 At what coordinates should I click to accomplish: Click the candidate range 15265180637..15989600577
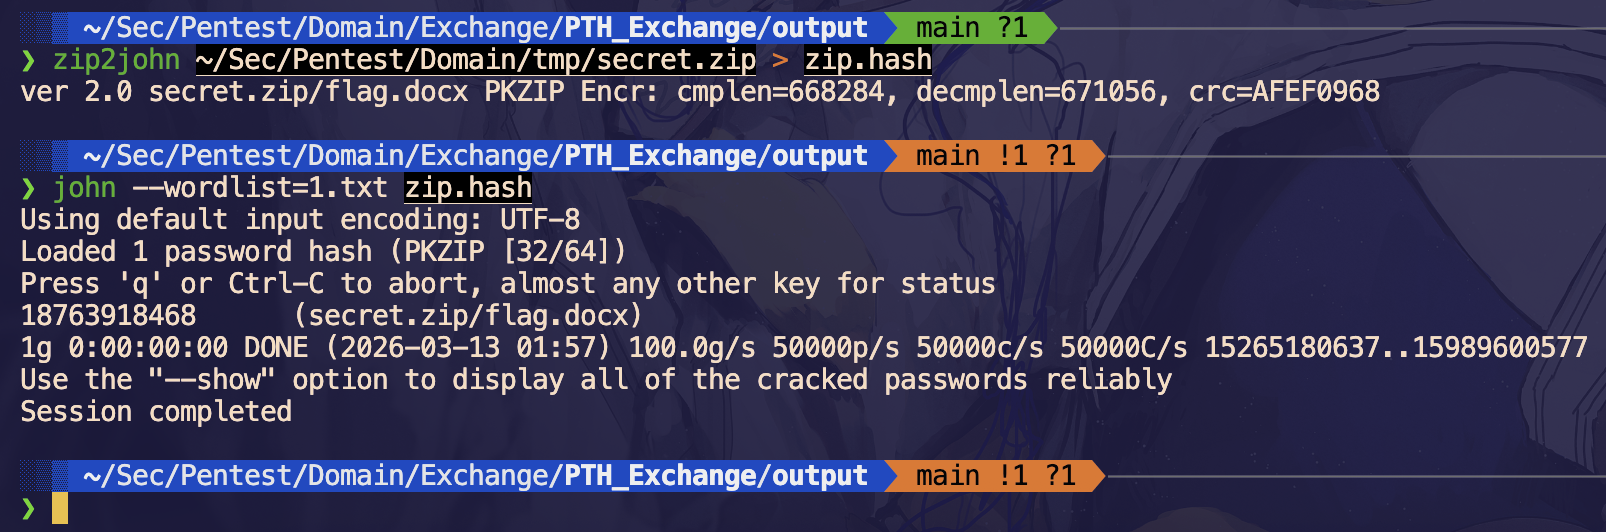coord(1395,348)
